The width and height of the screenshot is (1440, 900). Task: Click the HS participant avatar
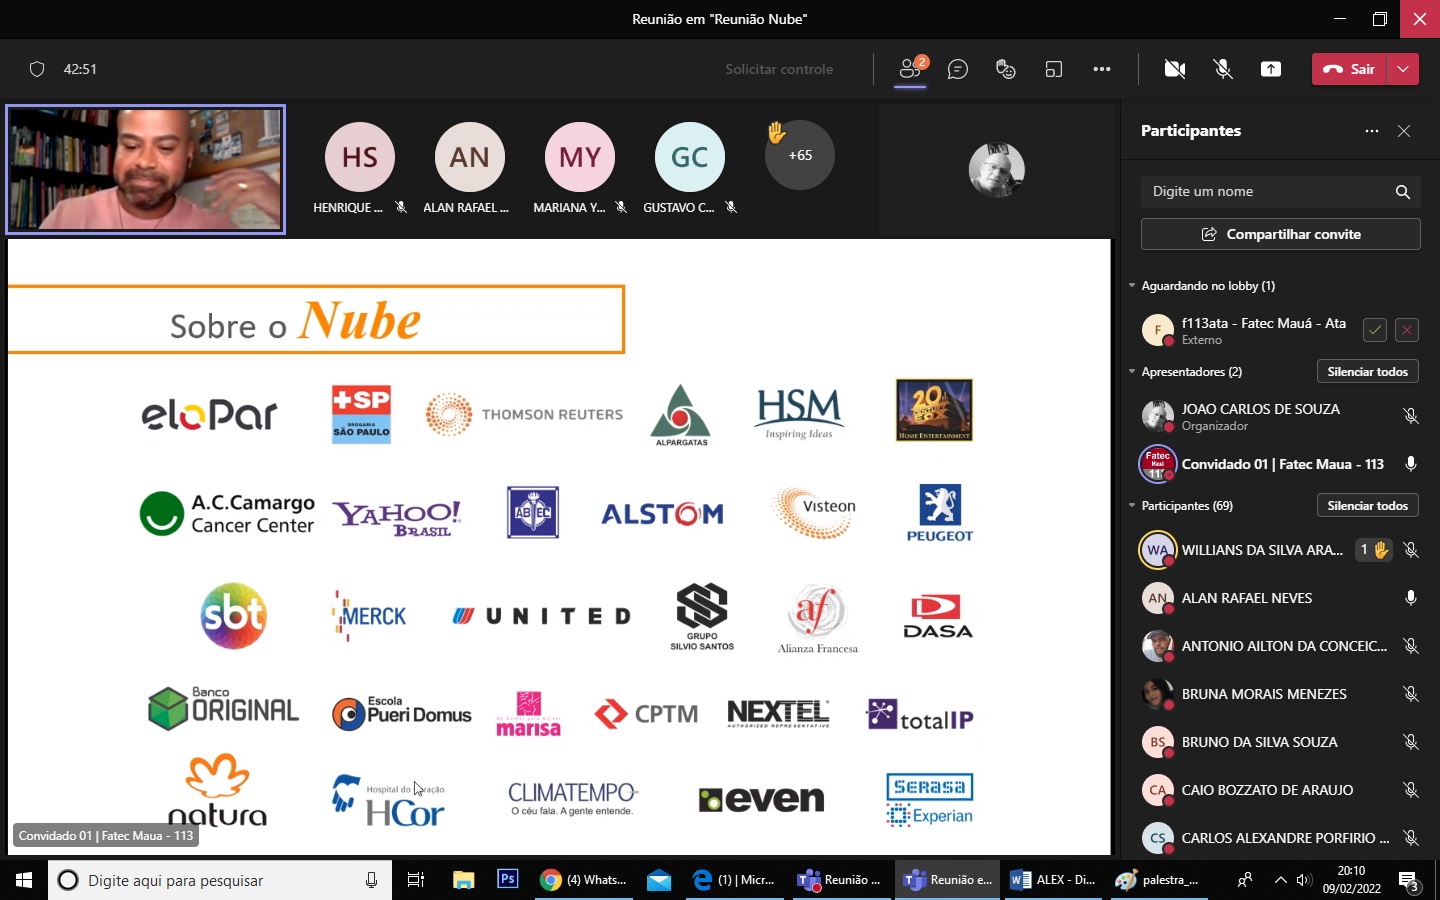pyautogui.click(x=360, y=157)
